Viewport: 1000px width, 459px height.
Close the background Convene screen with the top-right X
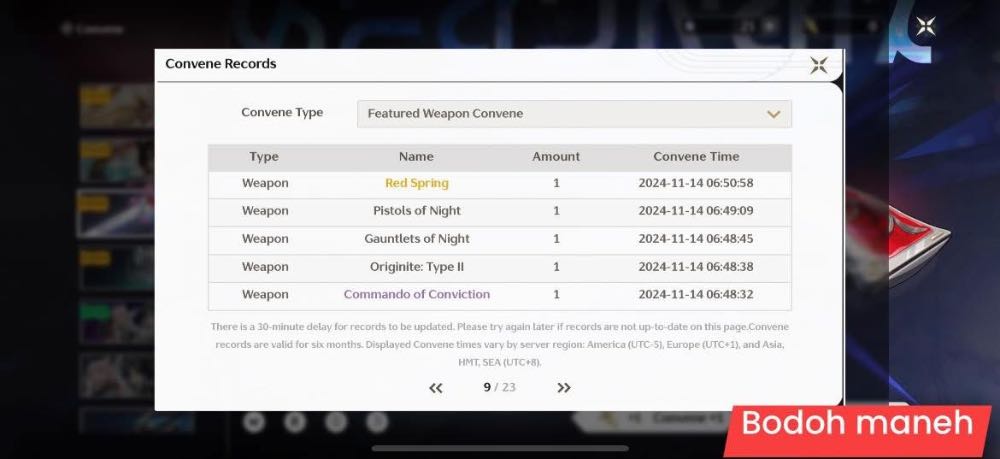coord(925,26)
